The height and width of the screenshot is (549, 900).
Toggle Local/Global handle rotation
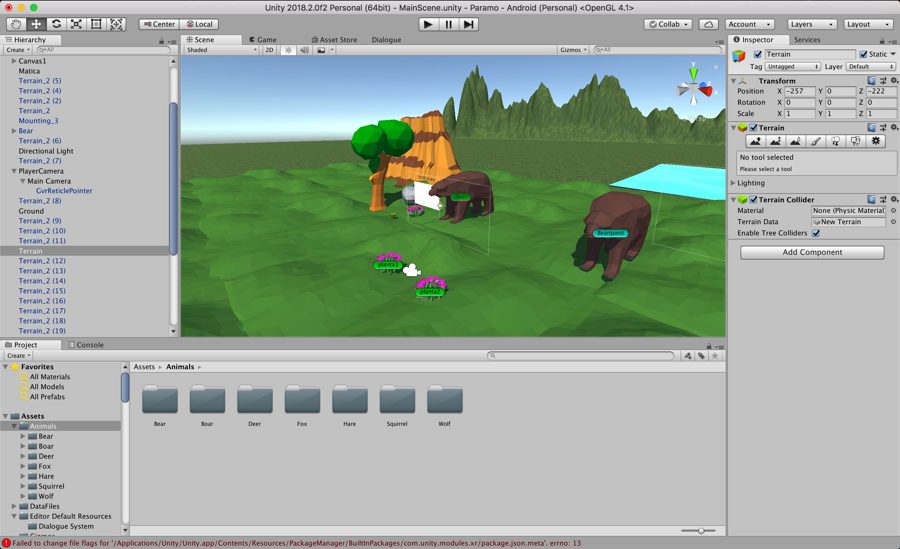coord(199,24)
